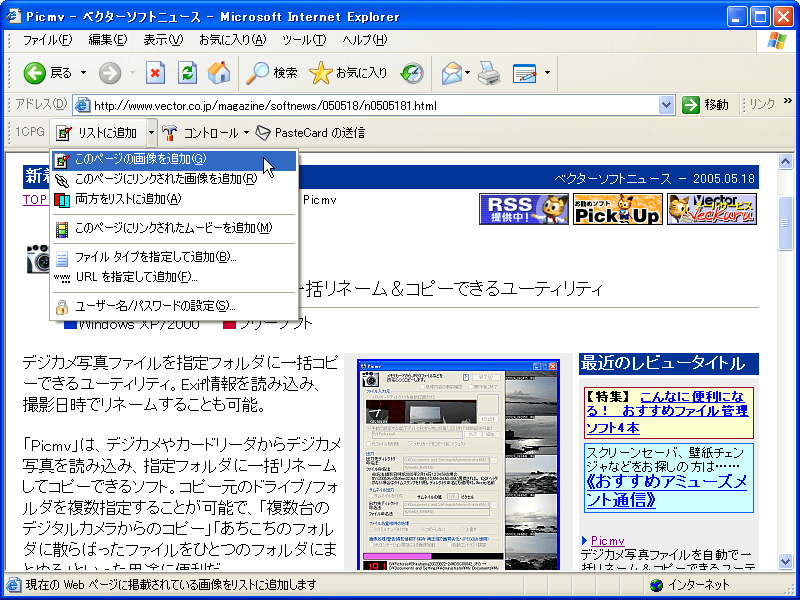This screenshot has height=600, width=800.
Task: Go to Home page icon
Action: [218, 73]
